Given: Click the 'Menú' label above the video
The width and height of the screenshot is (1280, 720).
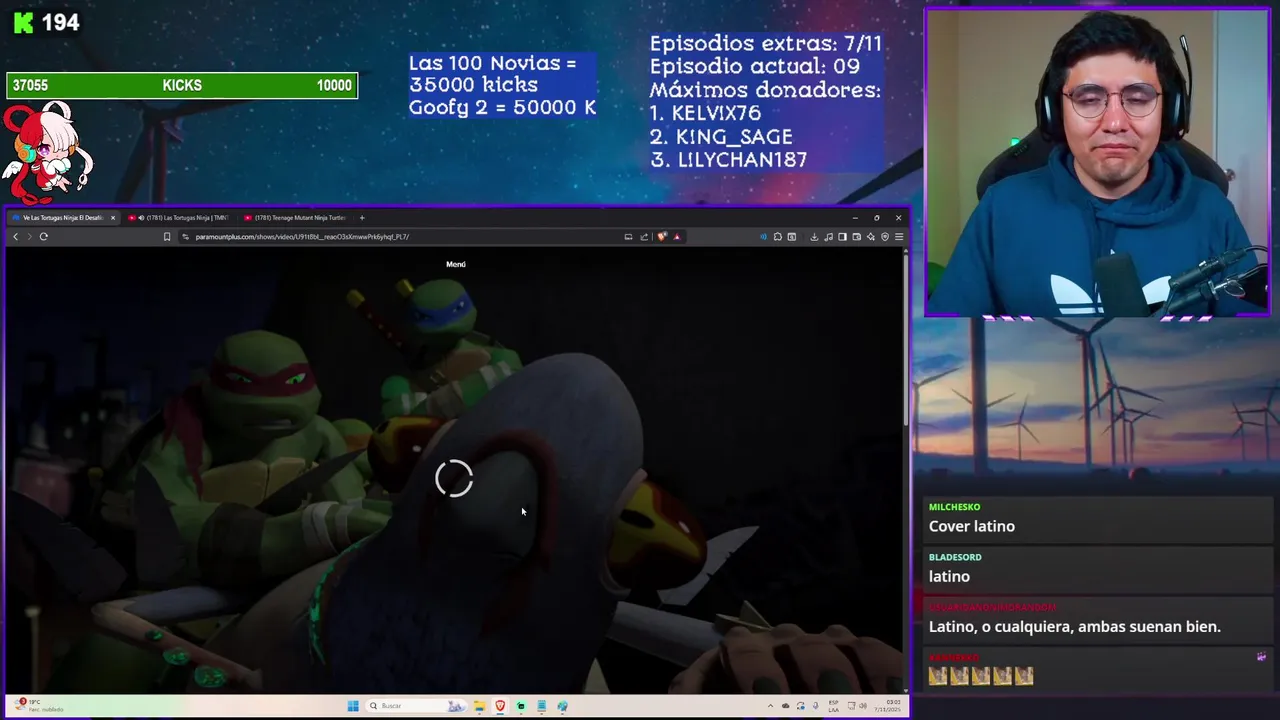Looking at the screenshot, I should (x=455, y=264).
